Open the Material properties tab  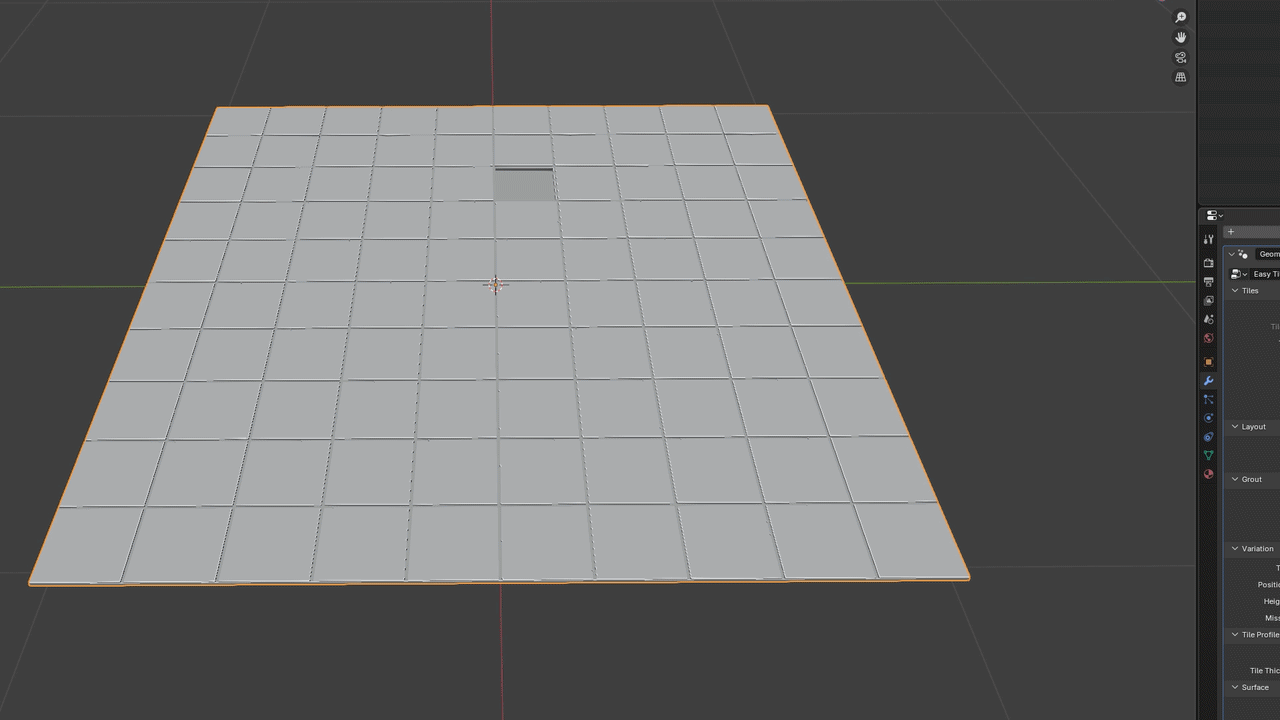[1209, 475]
